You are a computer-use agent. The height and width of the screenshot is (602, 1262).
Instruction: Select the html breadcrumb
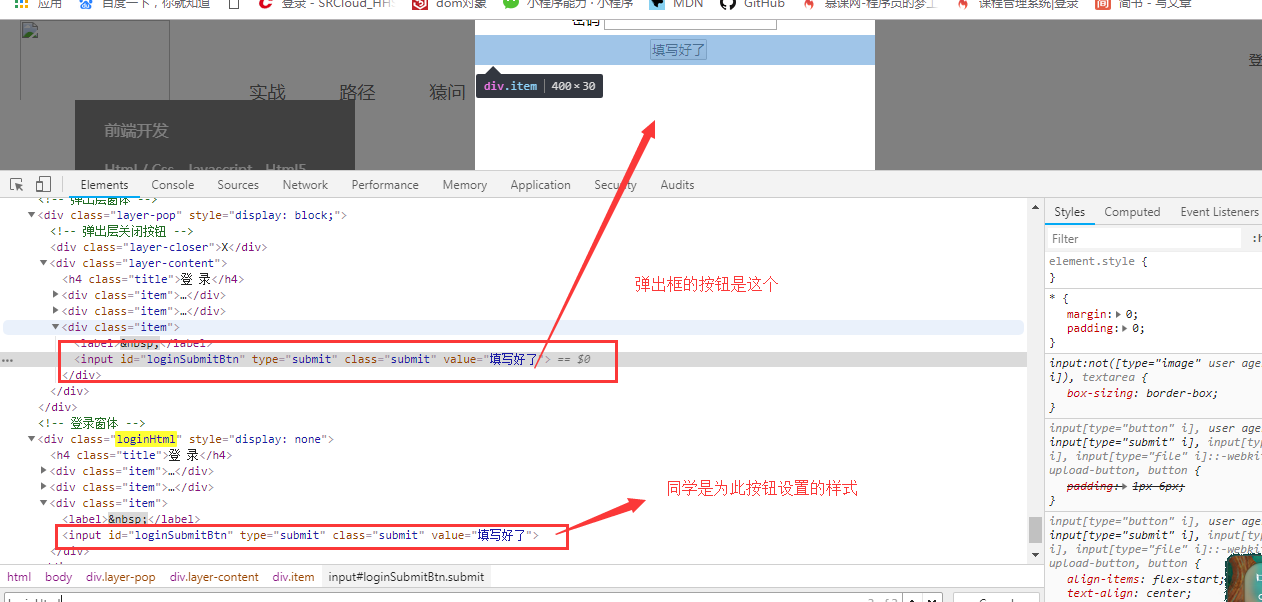click(x=19, y=577)
